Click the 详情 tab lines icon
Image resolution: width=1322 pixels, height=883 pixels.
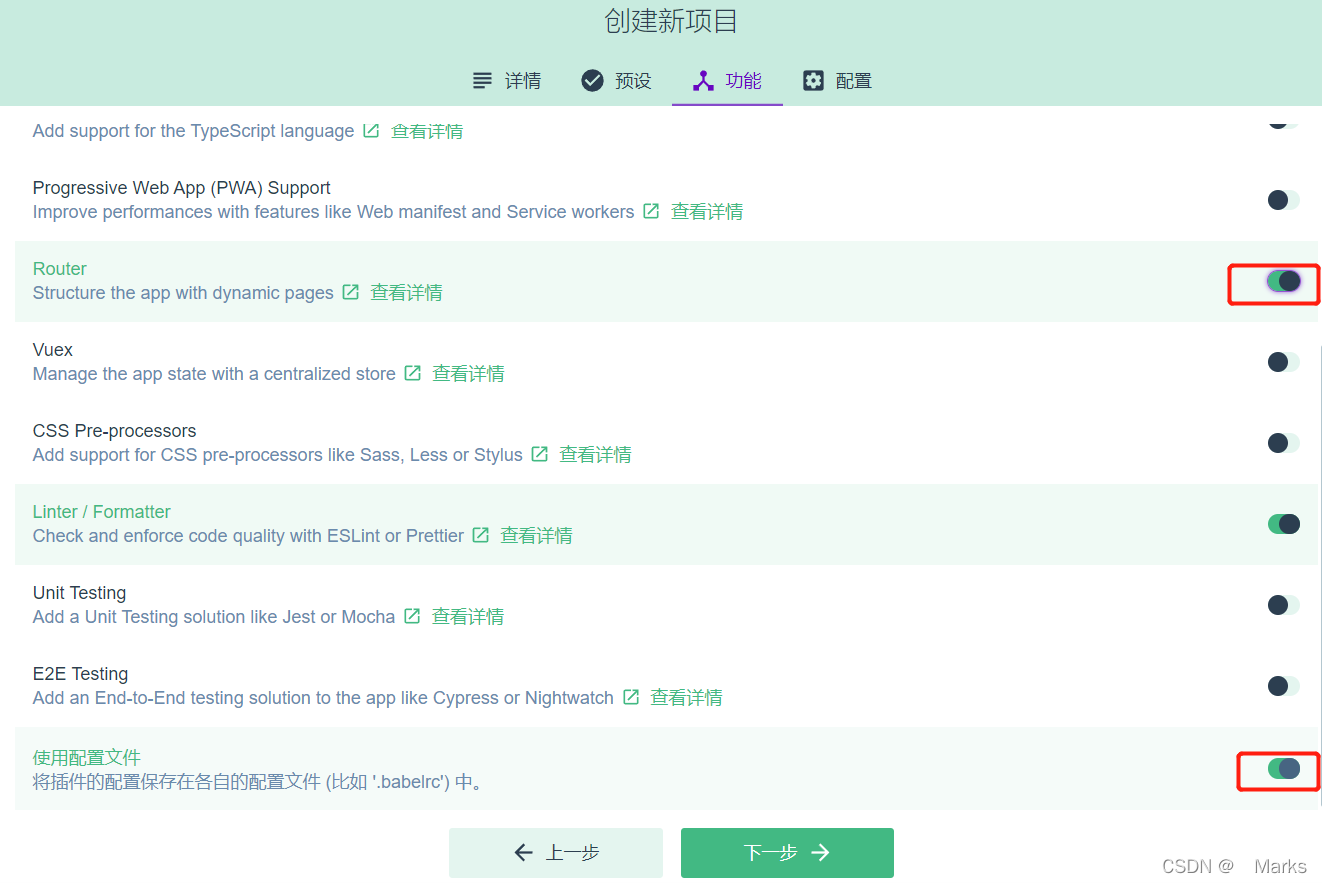point(482,81)
